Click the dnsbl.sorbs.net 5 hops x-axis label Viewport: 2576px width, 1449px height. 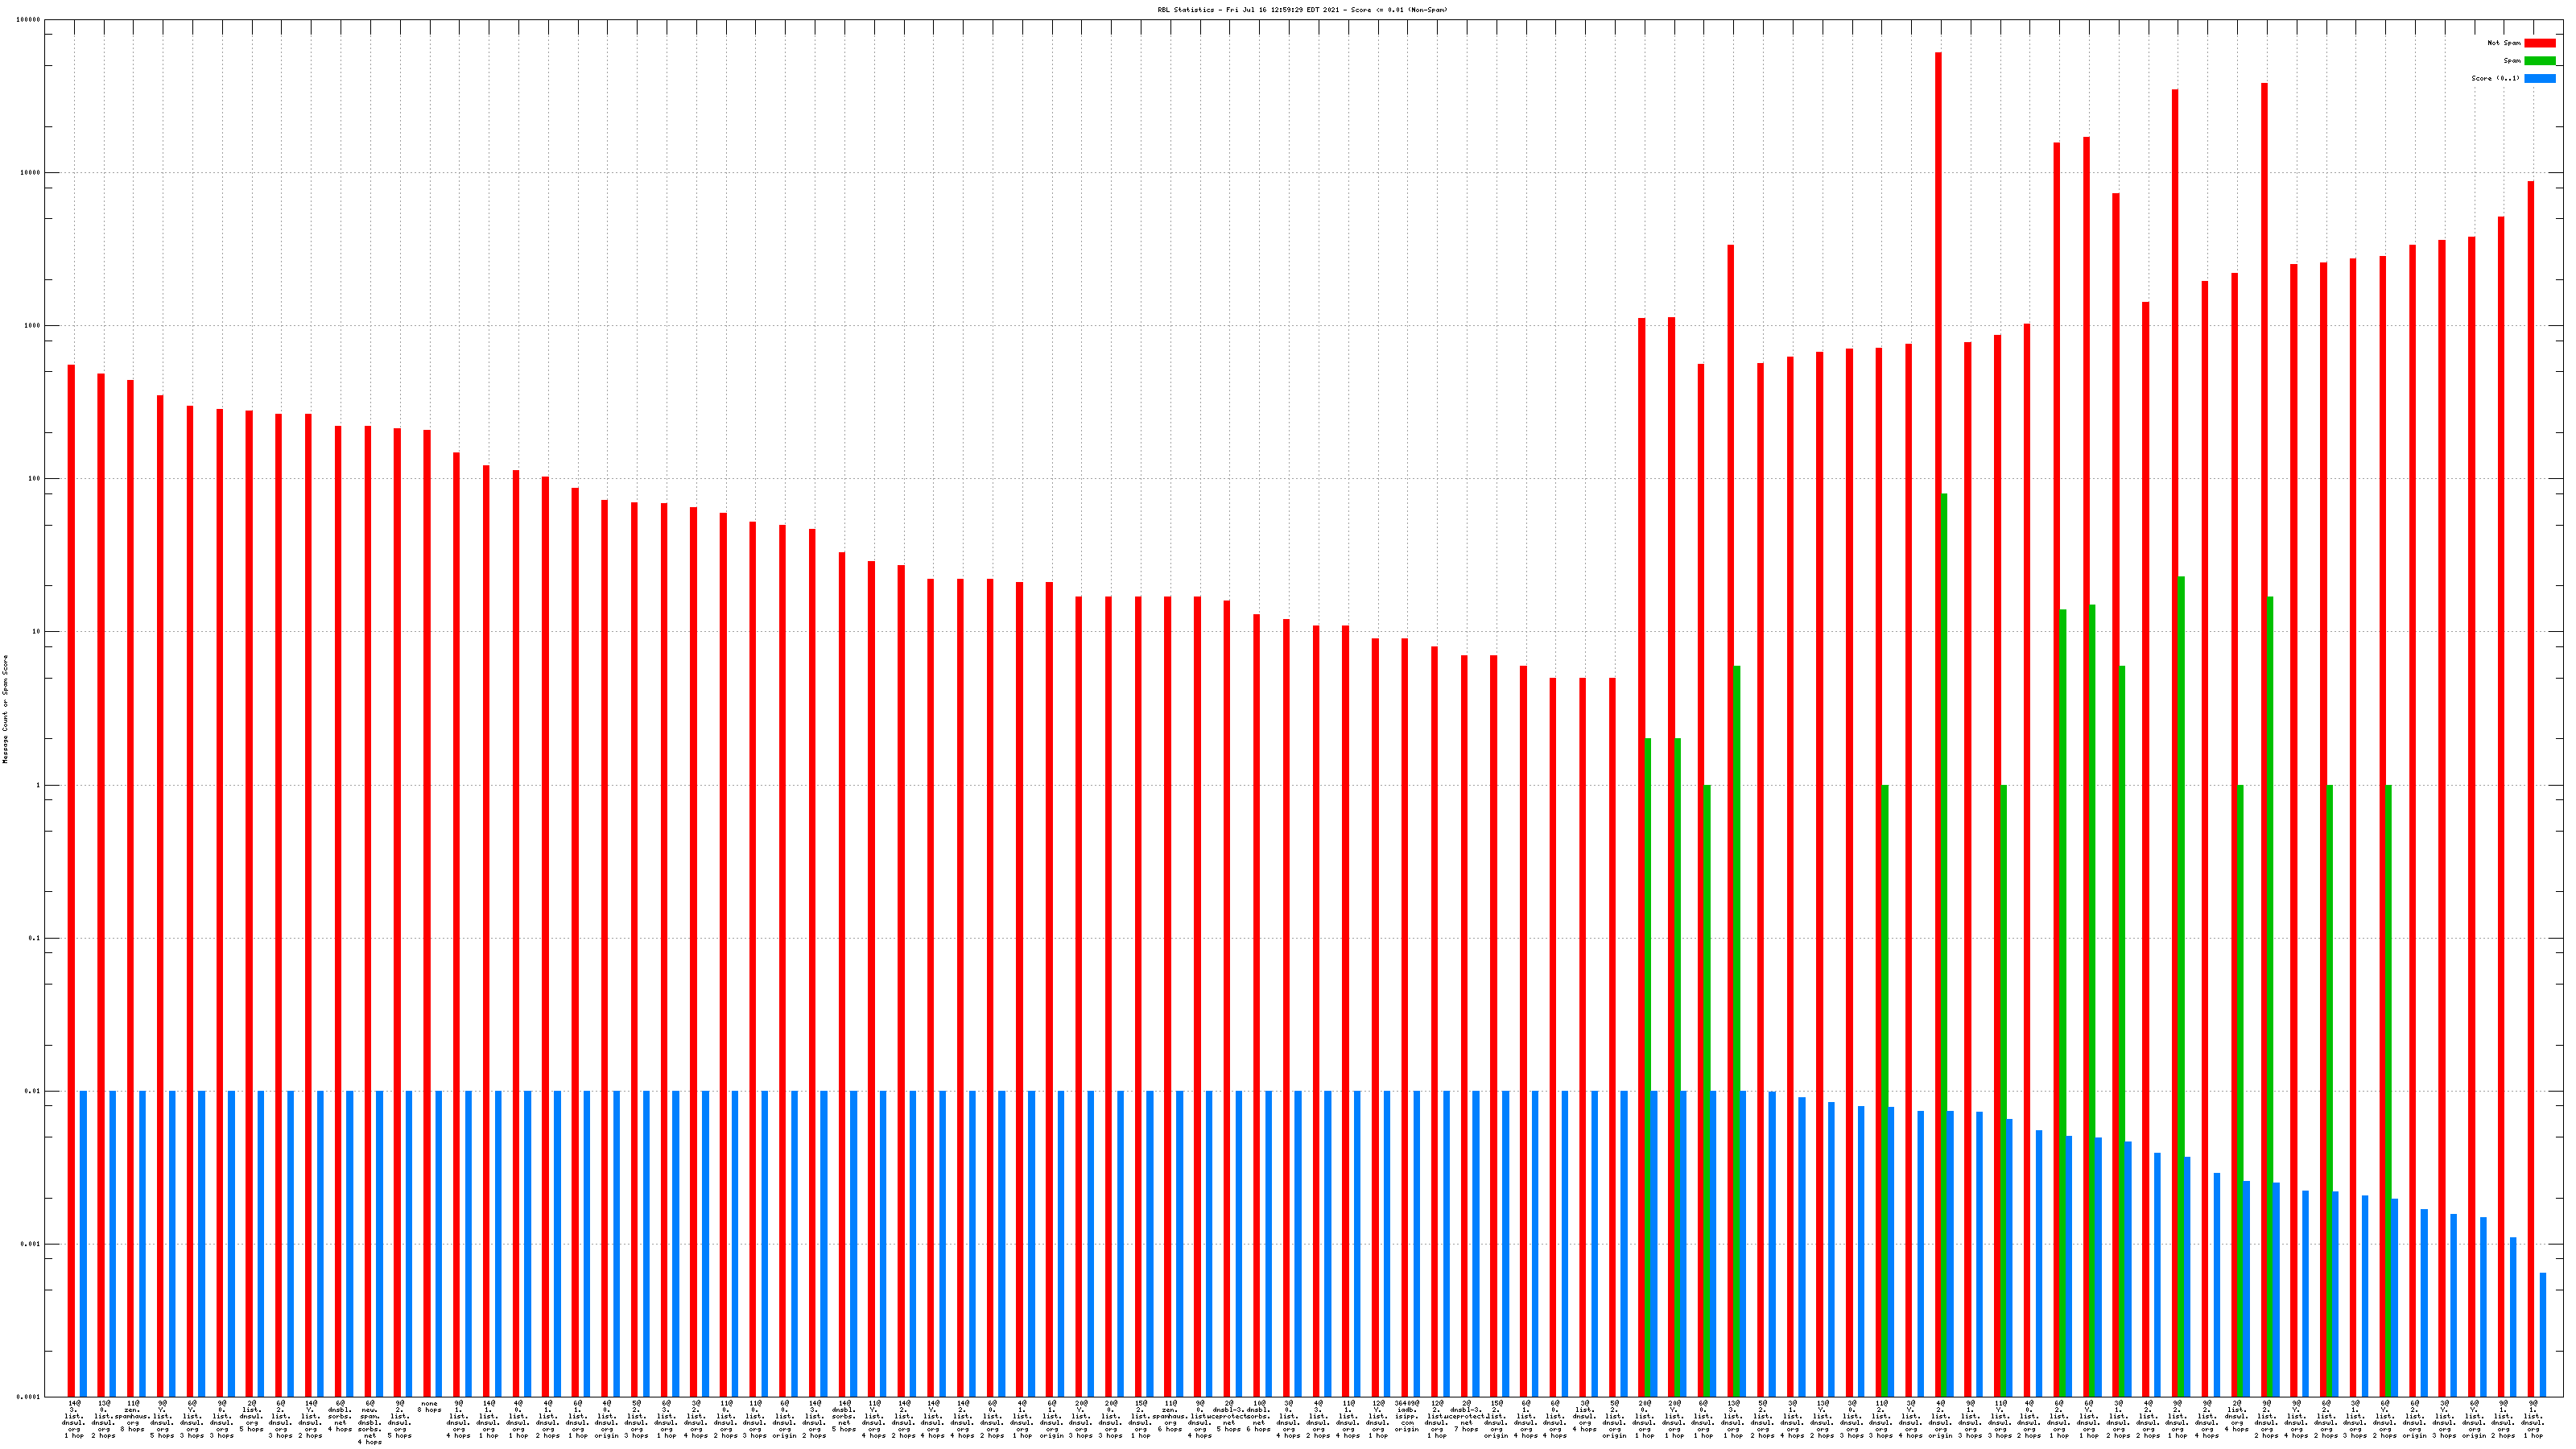(844, 1416)
